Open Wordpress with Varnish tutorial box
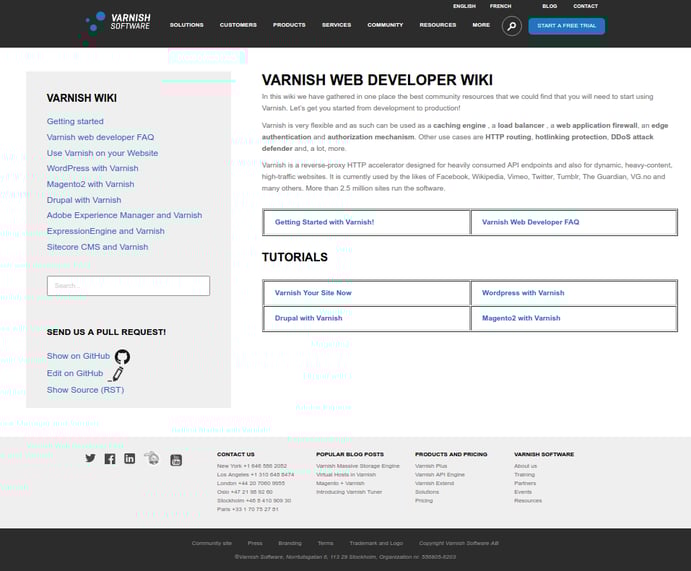Image resolution: width=691 pixels, height=571 pixels. pyautogui.click(x=574, y=293)
